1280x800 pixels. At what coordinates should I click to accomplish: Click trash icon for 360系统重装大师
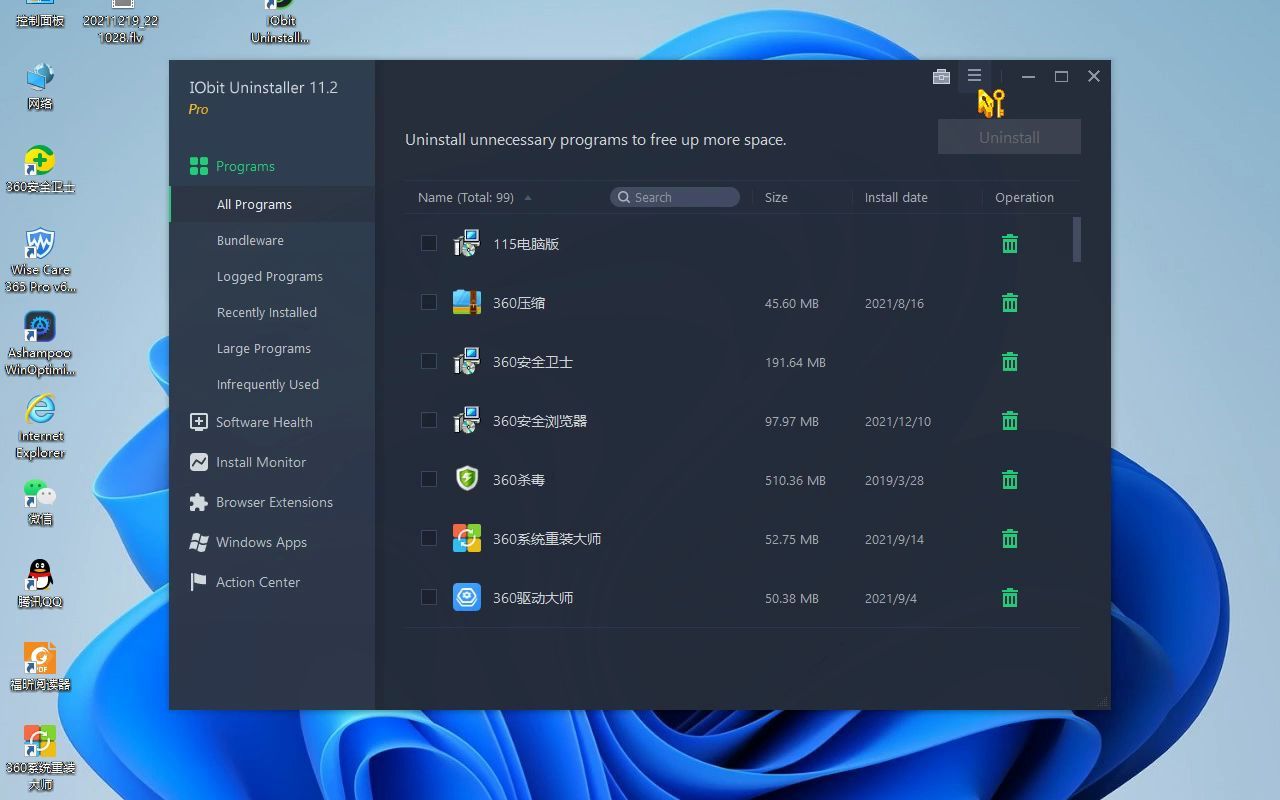(1010, 539)
